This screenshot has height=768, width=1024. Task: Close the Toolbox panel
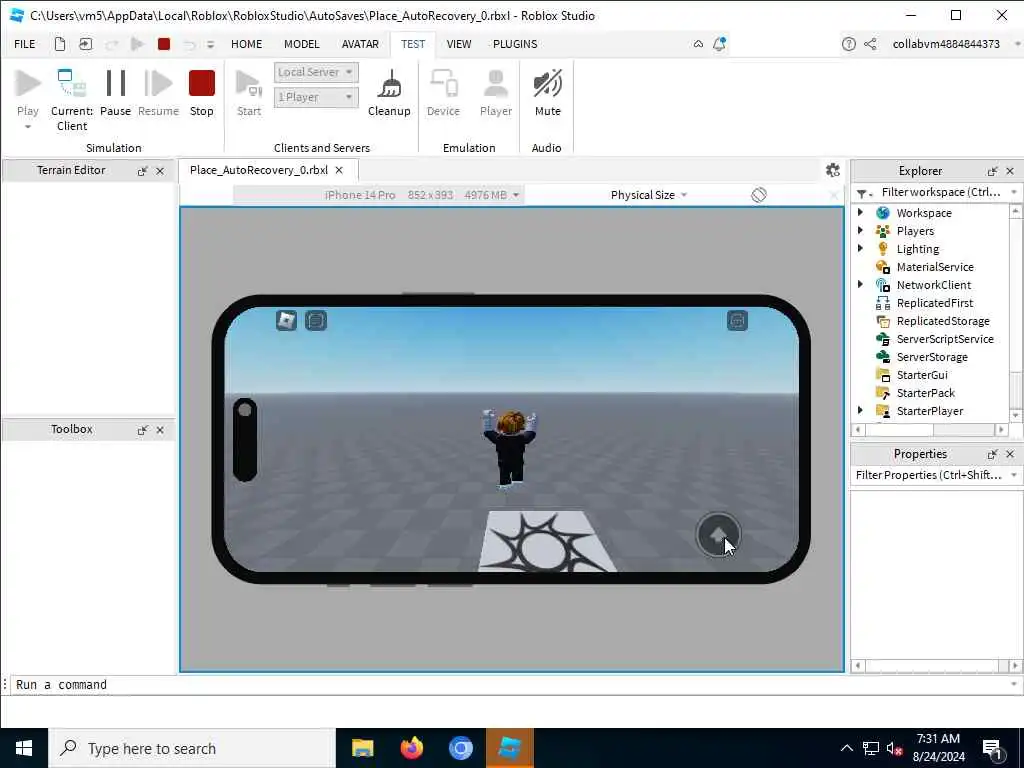pyautogui.click(x=160, y=430)
